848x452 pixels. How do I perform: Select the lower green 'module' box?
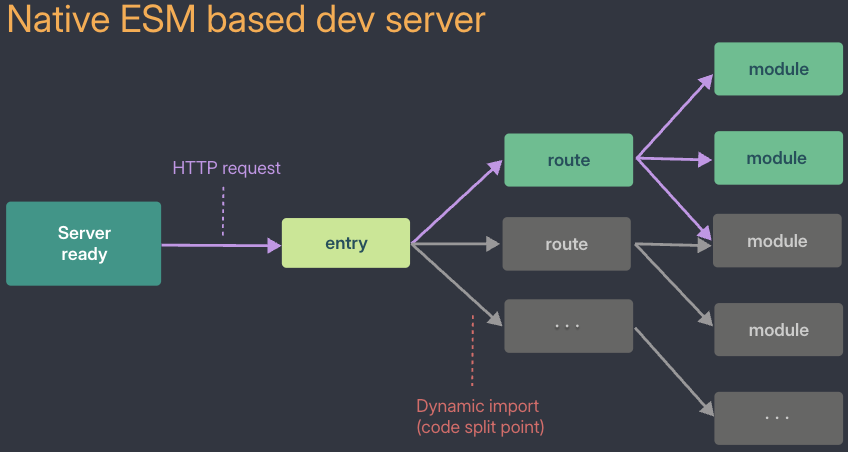click(x=779, y=158)
